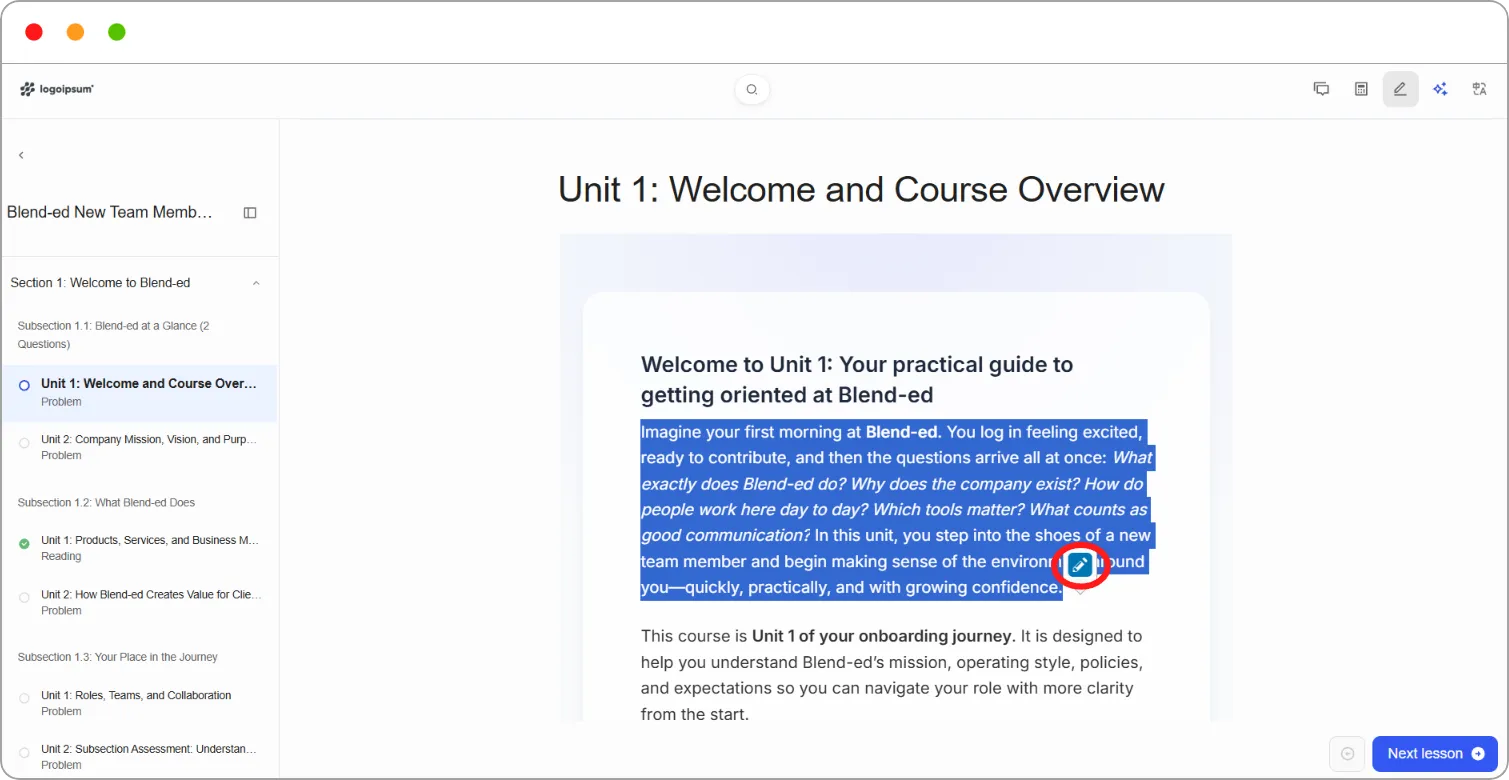
Task: Click the Section 1: Welcome to Blend-ed label
Action: tap(100, 283)
